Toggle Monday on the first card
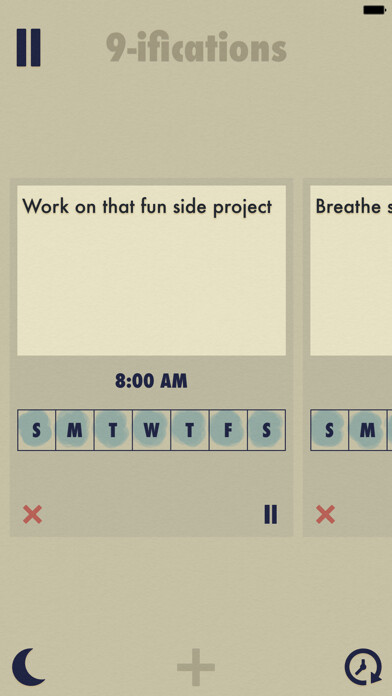 pos(75,430)
